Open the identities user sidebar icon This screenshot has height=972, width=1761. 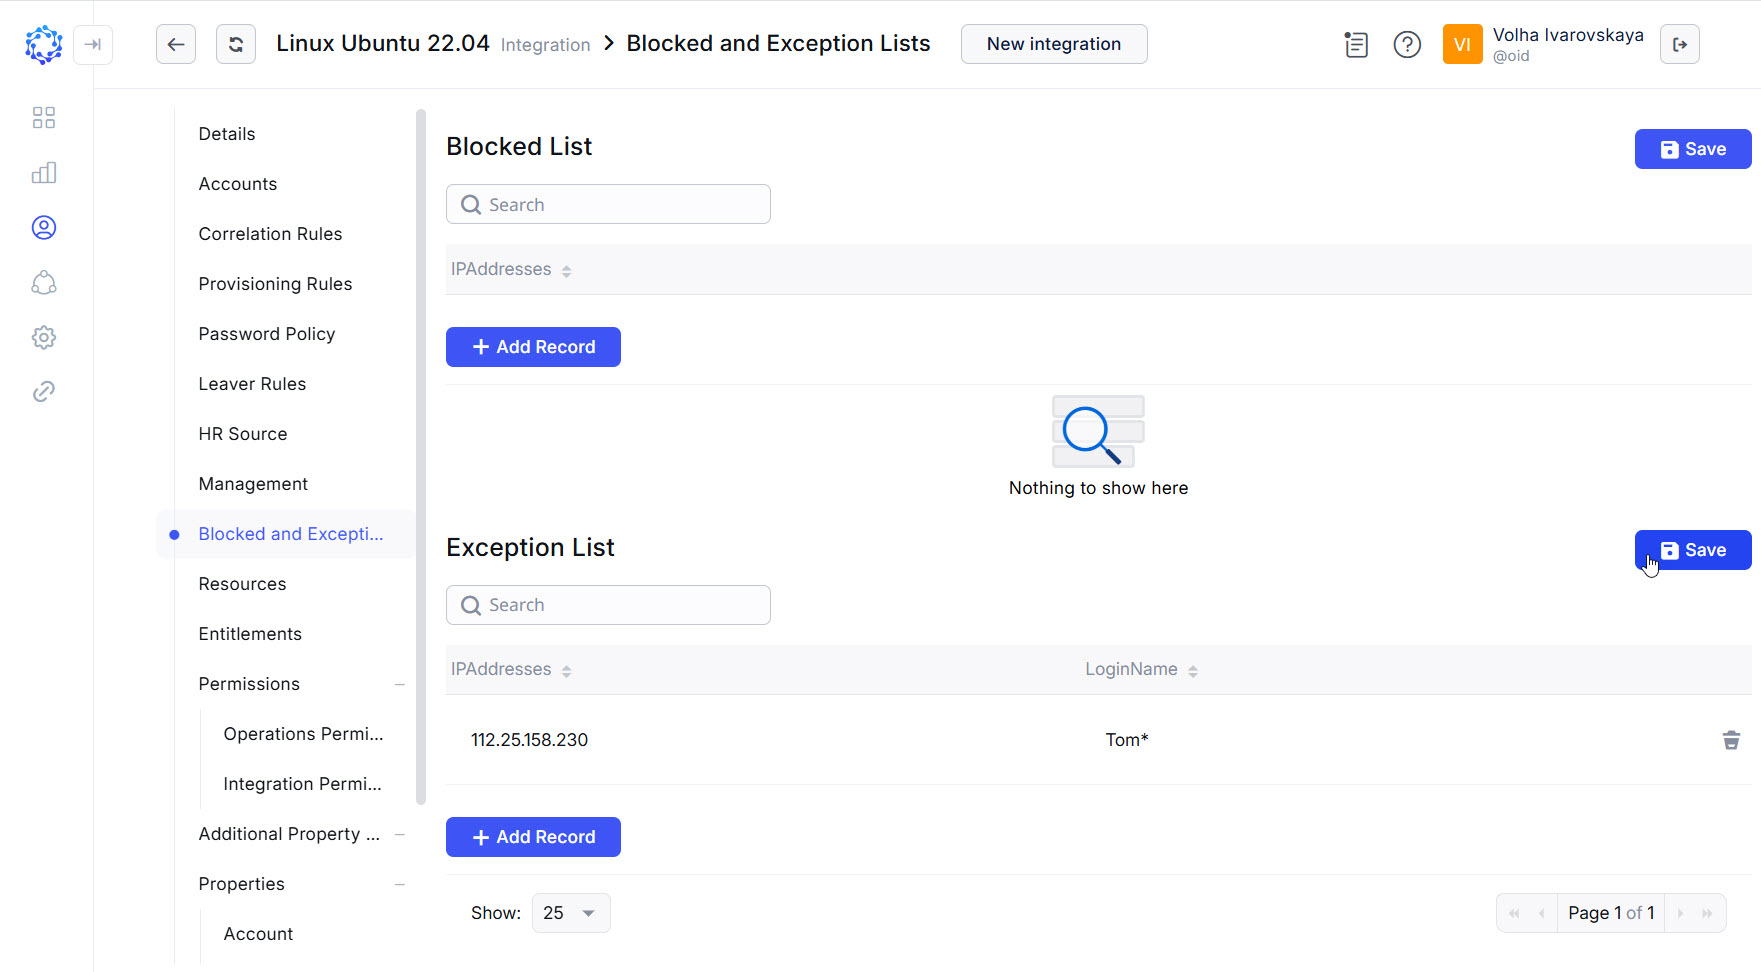point(44,227)
